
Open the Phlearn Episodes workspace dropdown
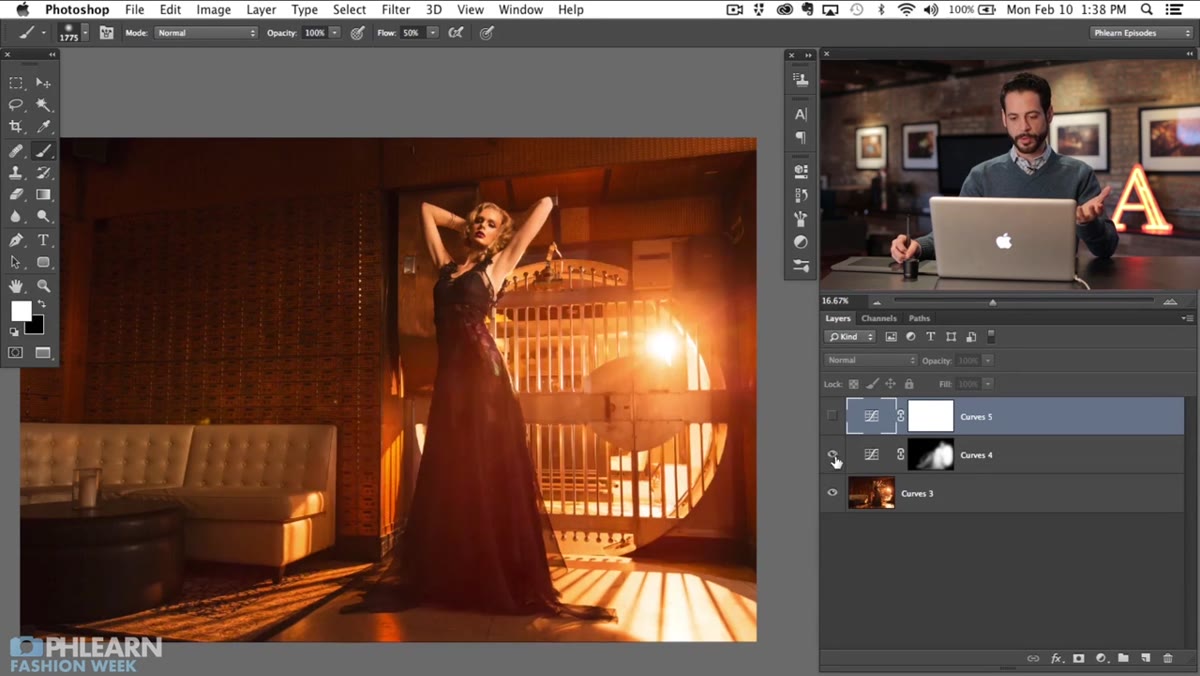[1140, 33]
